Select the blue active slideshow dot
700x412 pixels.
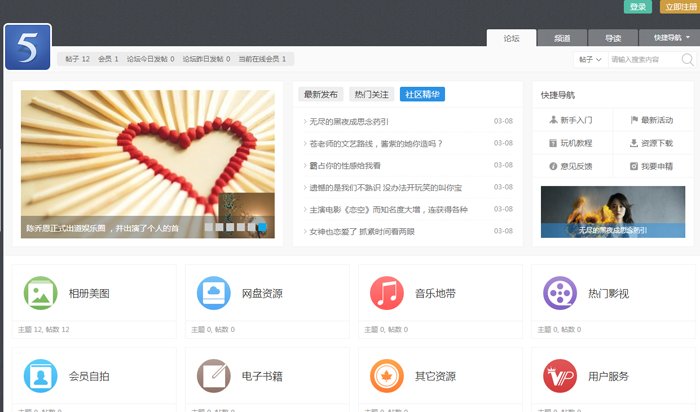(x=262, y=227)
